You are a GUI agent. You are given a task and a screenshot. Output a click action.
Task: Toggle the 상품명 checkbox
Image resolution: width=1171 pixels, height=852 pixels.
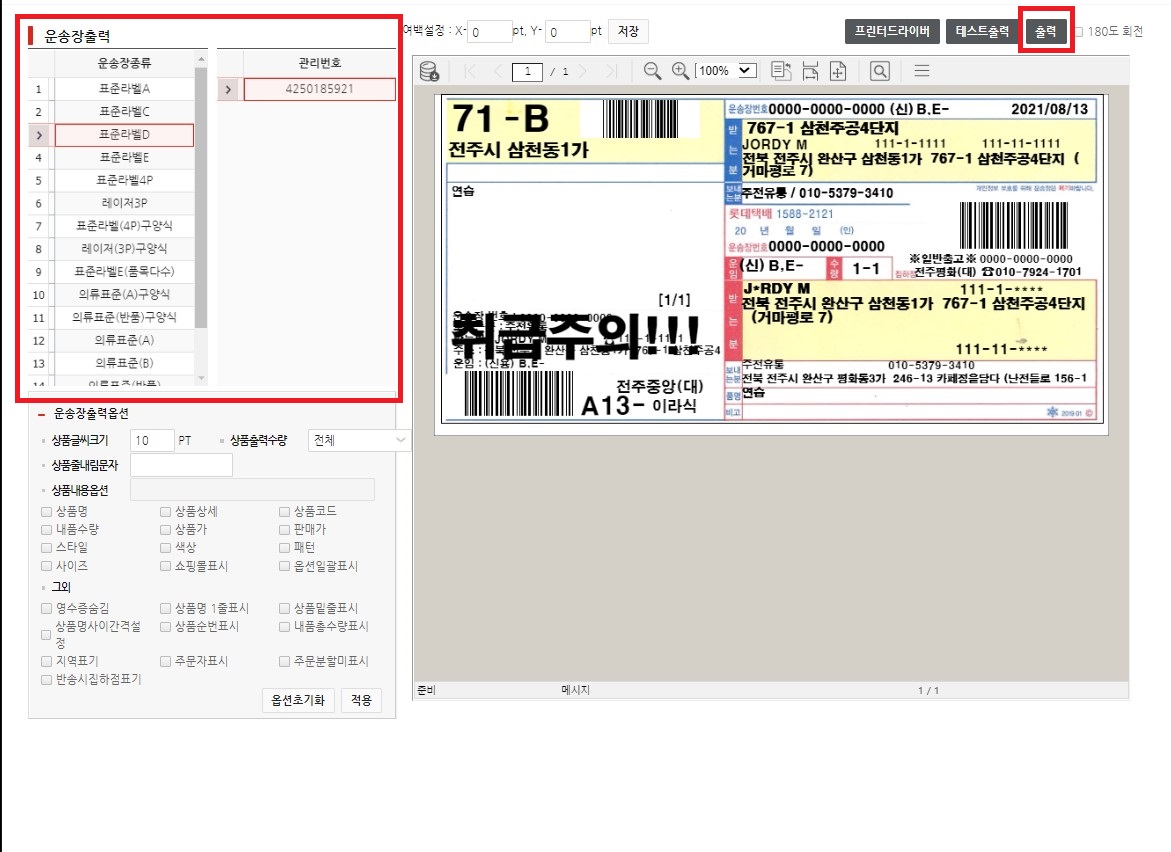(46, 511)
